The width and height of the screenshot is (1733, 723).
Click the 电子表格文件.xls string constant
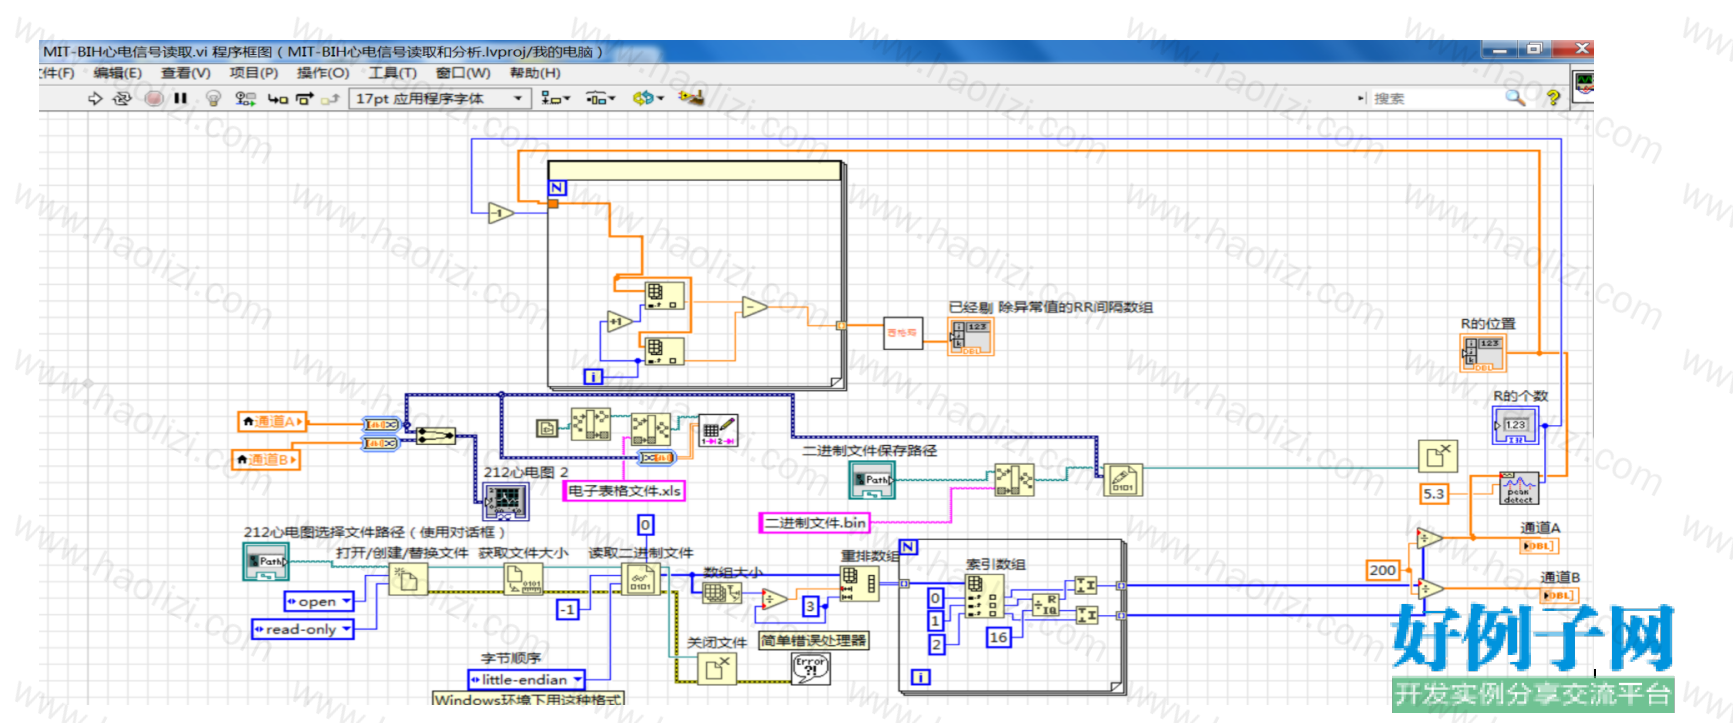[x=624, y=491]
